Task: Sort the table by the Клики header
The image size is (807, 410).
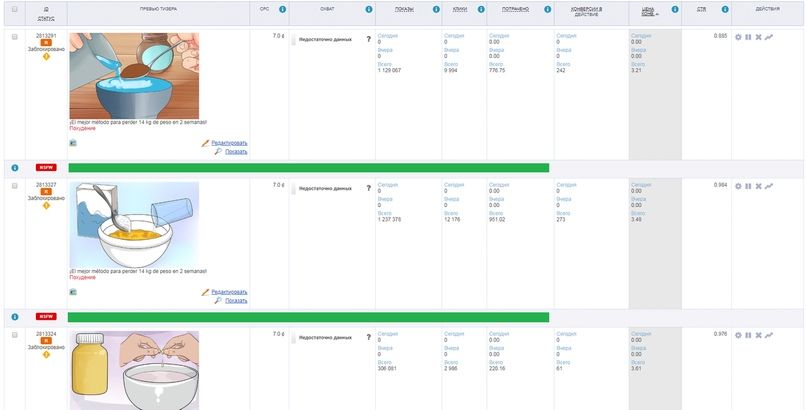Action: [x=460, y=9]
